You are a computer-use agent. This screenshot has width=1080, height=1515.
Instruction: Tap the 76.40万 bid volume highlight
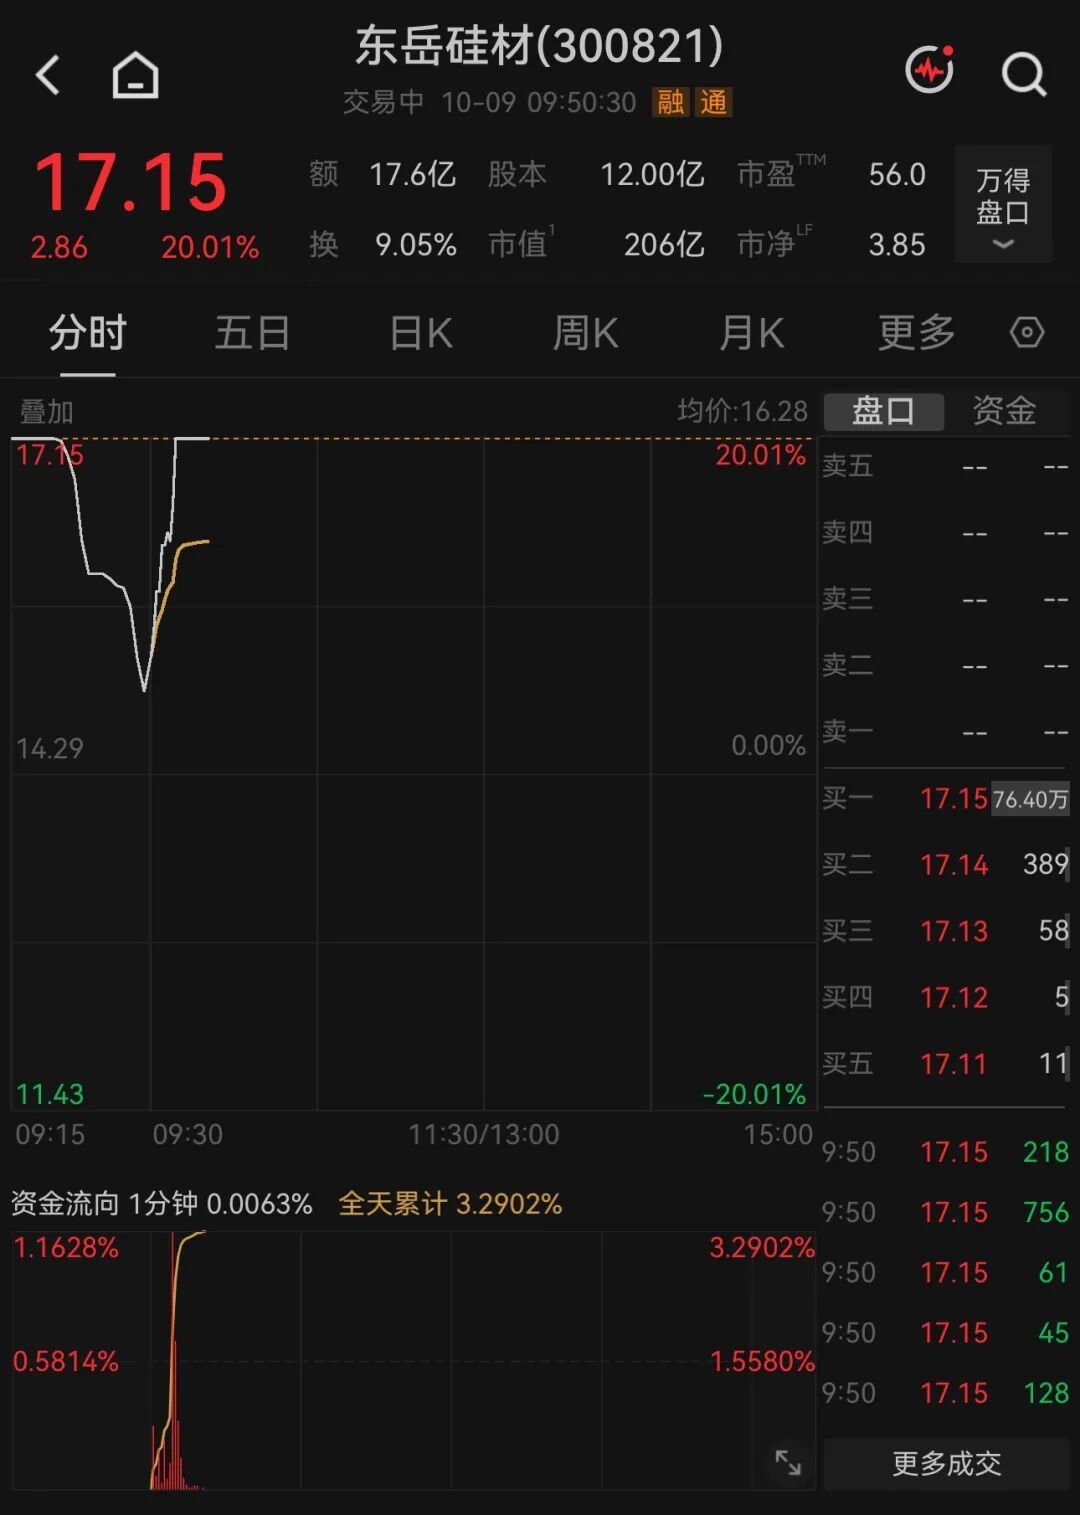click(x=1030, y=799)
